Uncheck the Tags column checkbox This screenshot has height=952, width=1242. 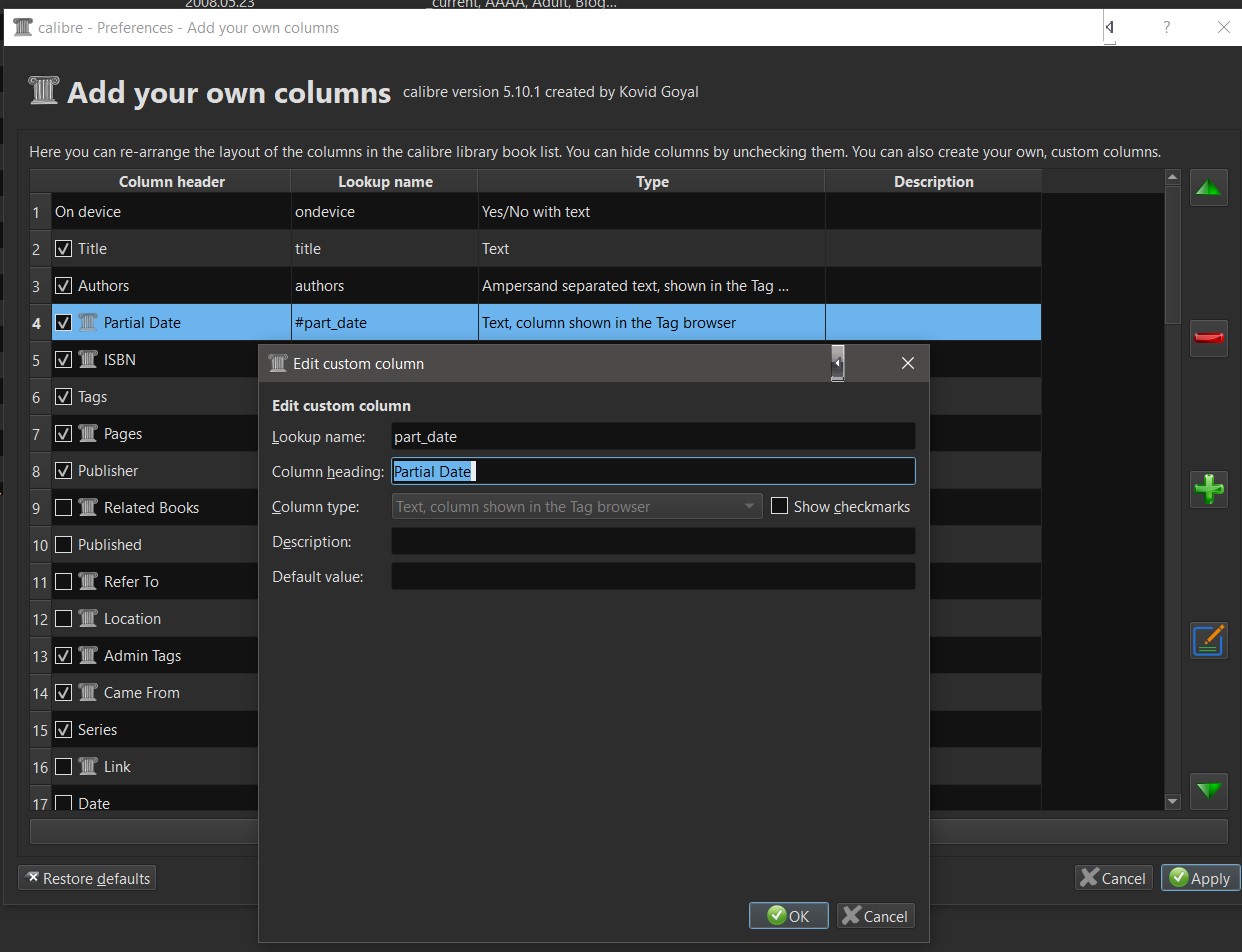pos(63,397)
